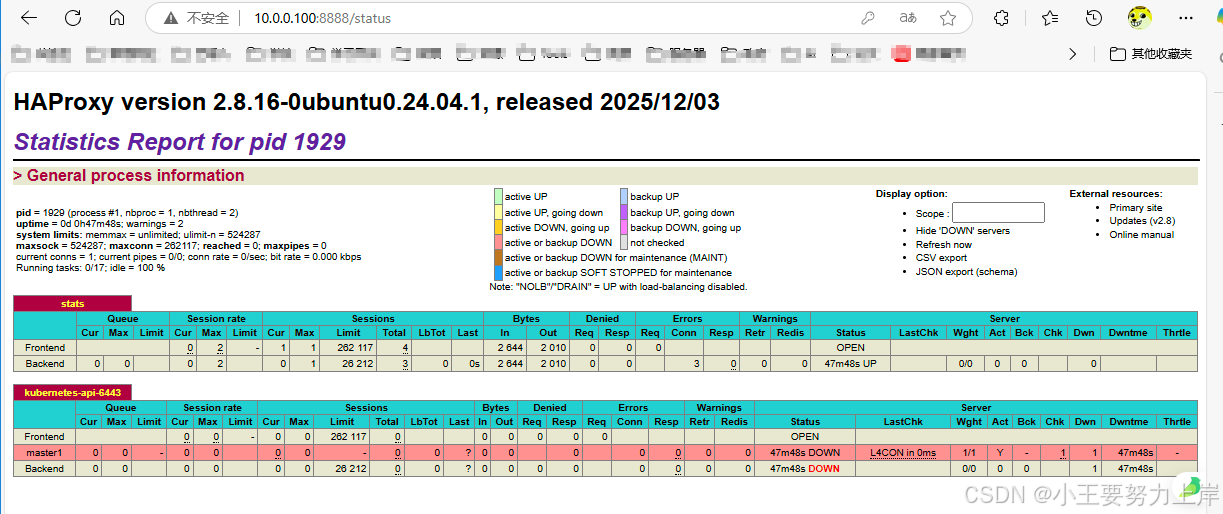Click the address bar URL 10.0.0.100:8888/status
Viewport: 1223px width, 514px height.
[322, 18]
